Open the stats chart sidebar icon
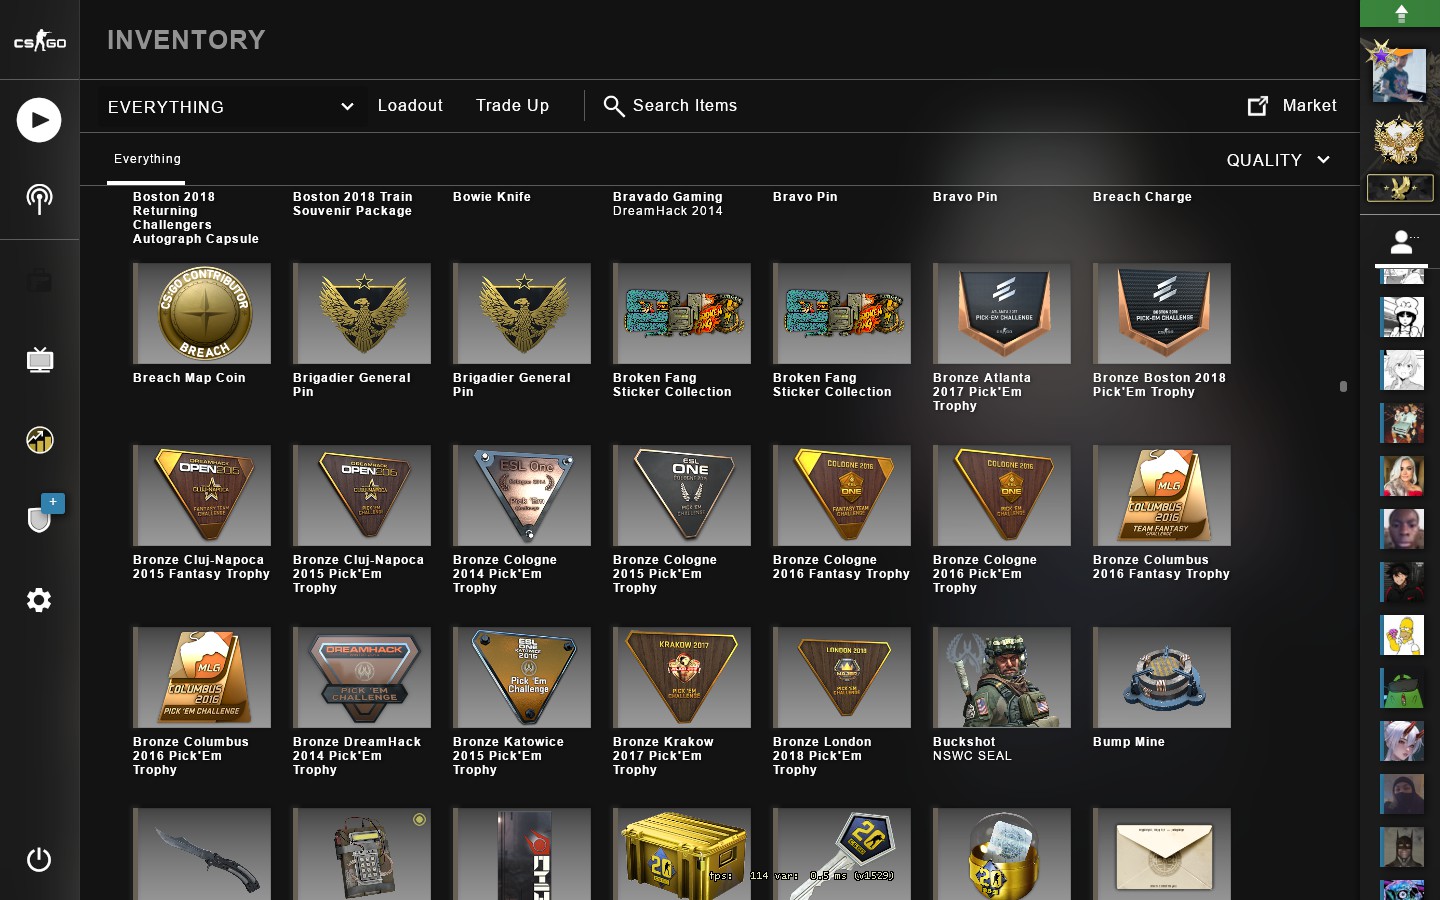This screenshot has height=900, width=1440. pos(39,440)
